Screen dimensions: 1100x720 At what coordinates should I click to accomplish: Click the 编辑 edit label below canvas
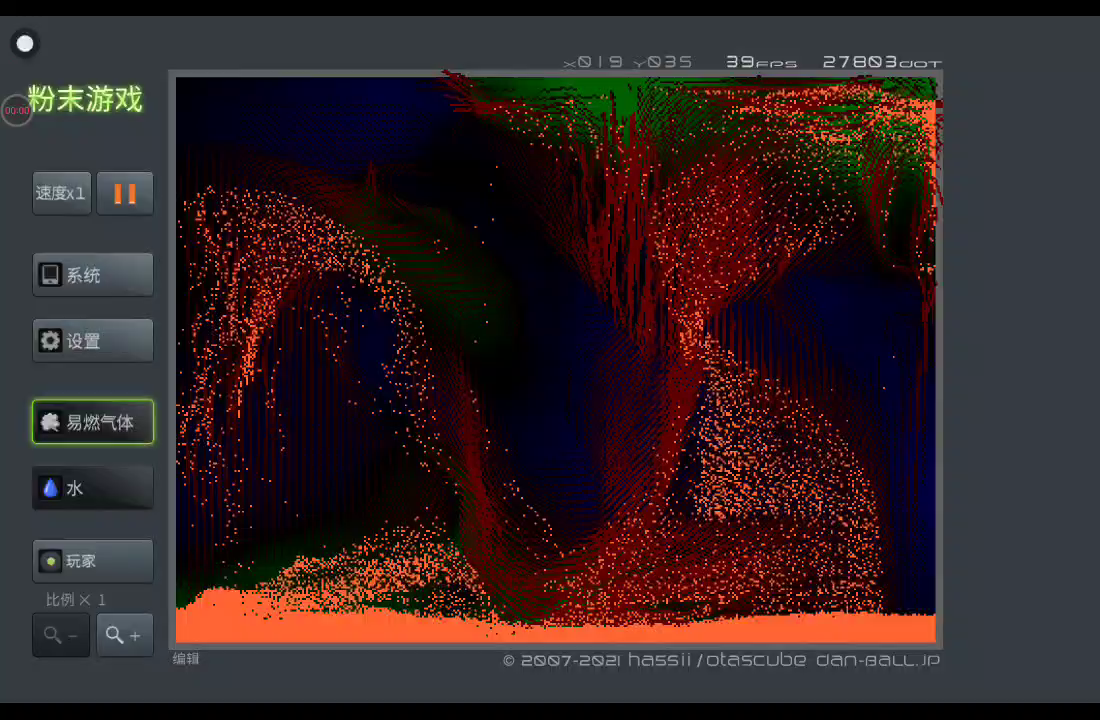click(186, 659)
